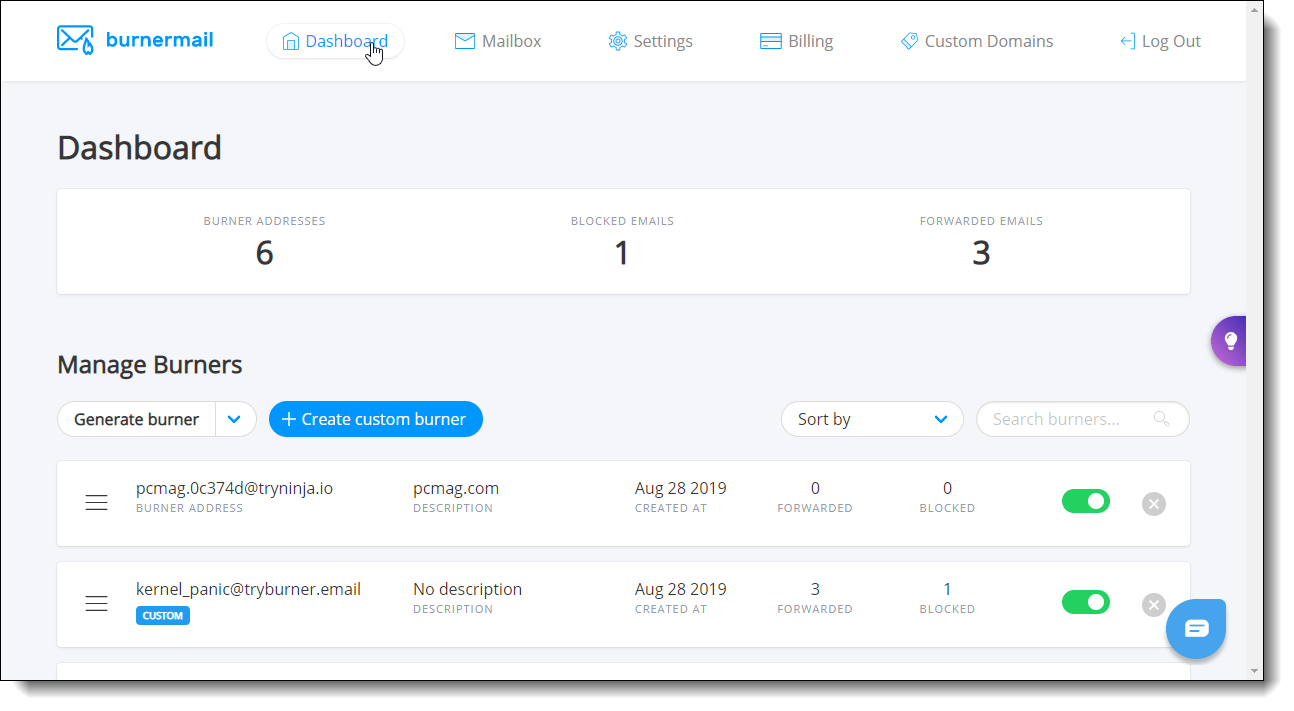1294x711 pixels.
Task: Go to the Settings tab
Action: tap(650, 41)
